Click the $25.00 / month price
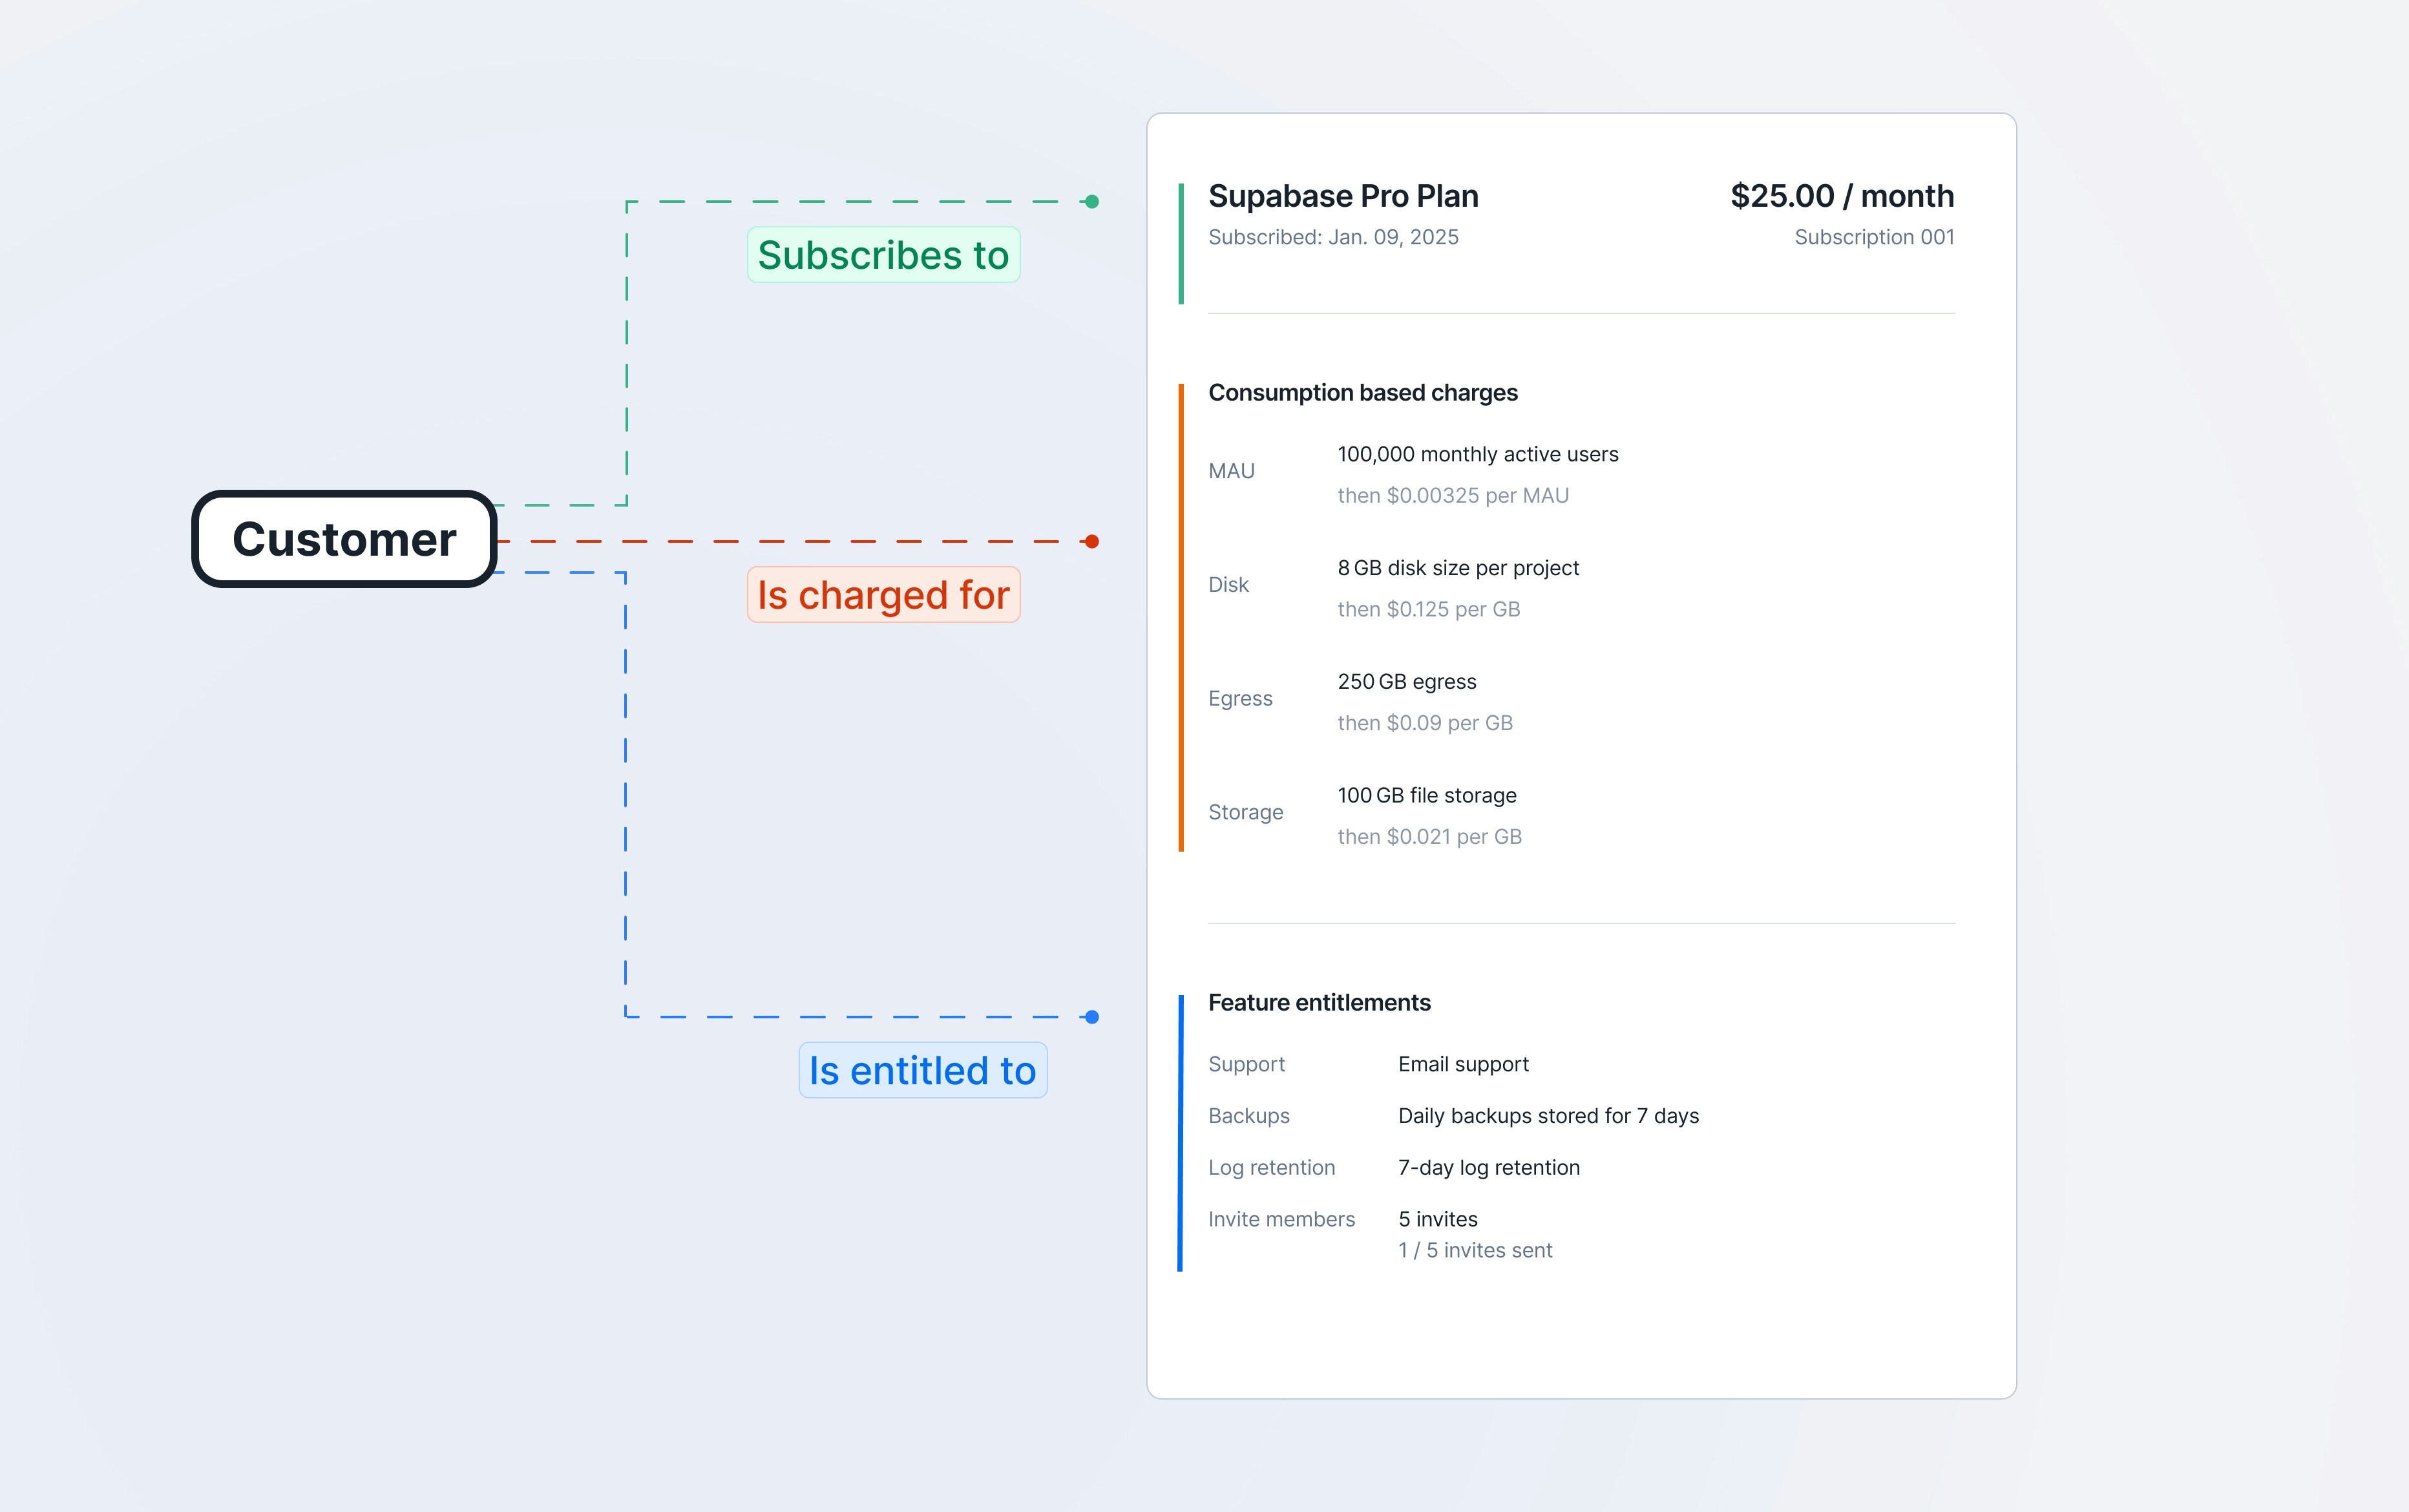This screenshot has height=1512, width=2409. [1842, 196]
